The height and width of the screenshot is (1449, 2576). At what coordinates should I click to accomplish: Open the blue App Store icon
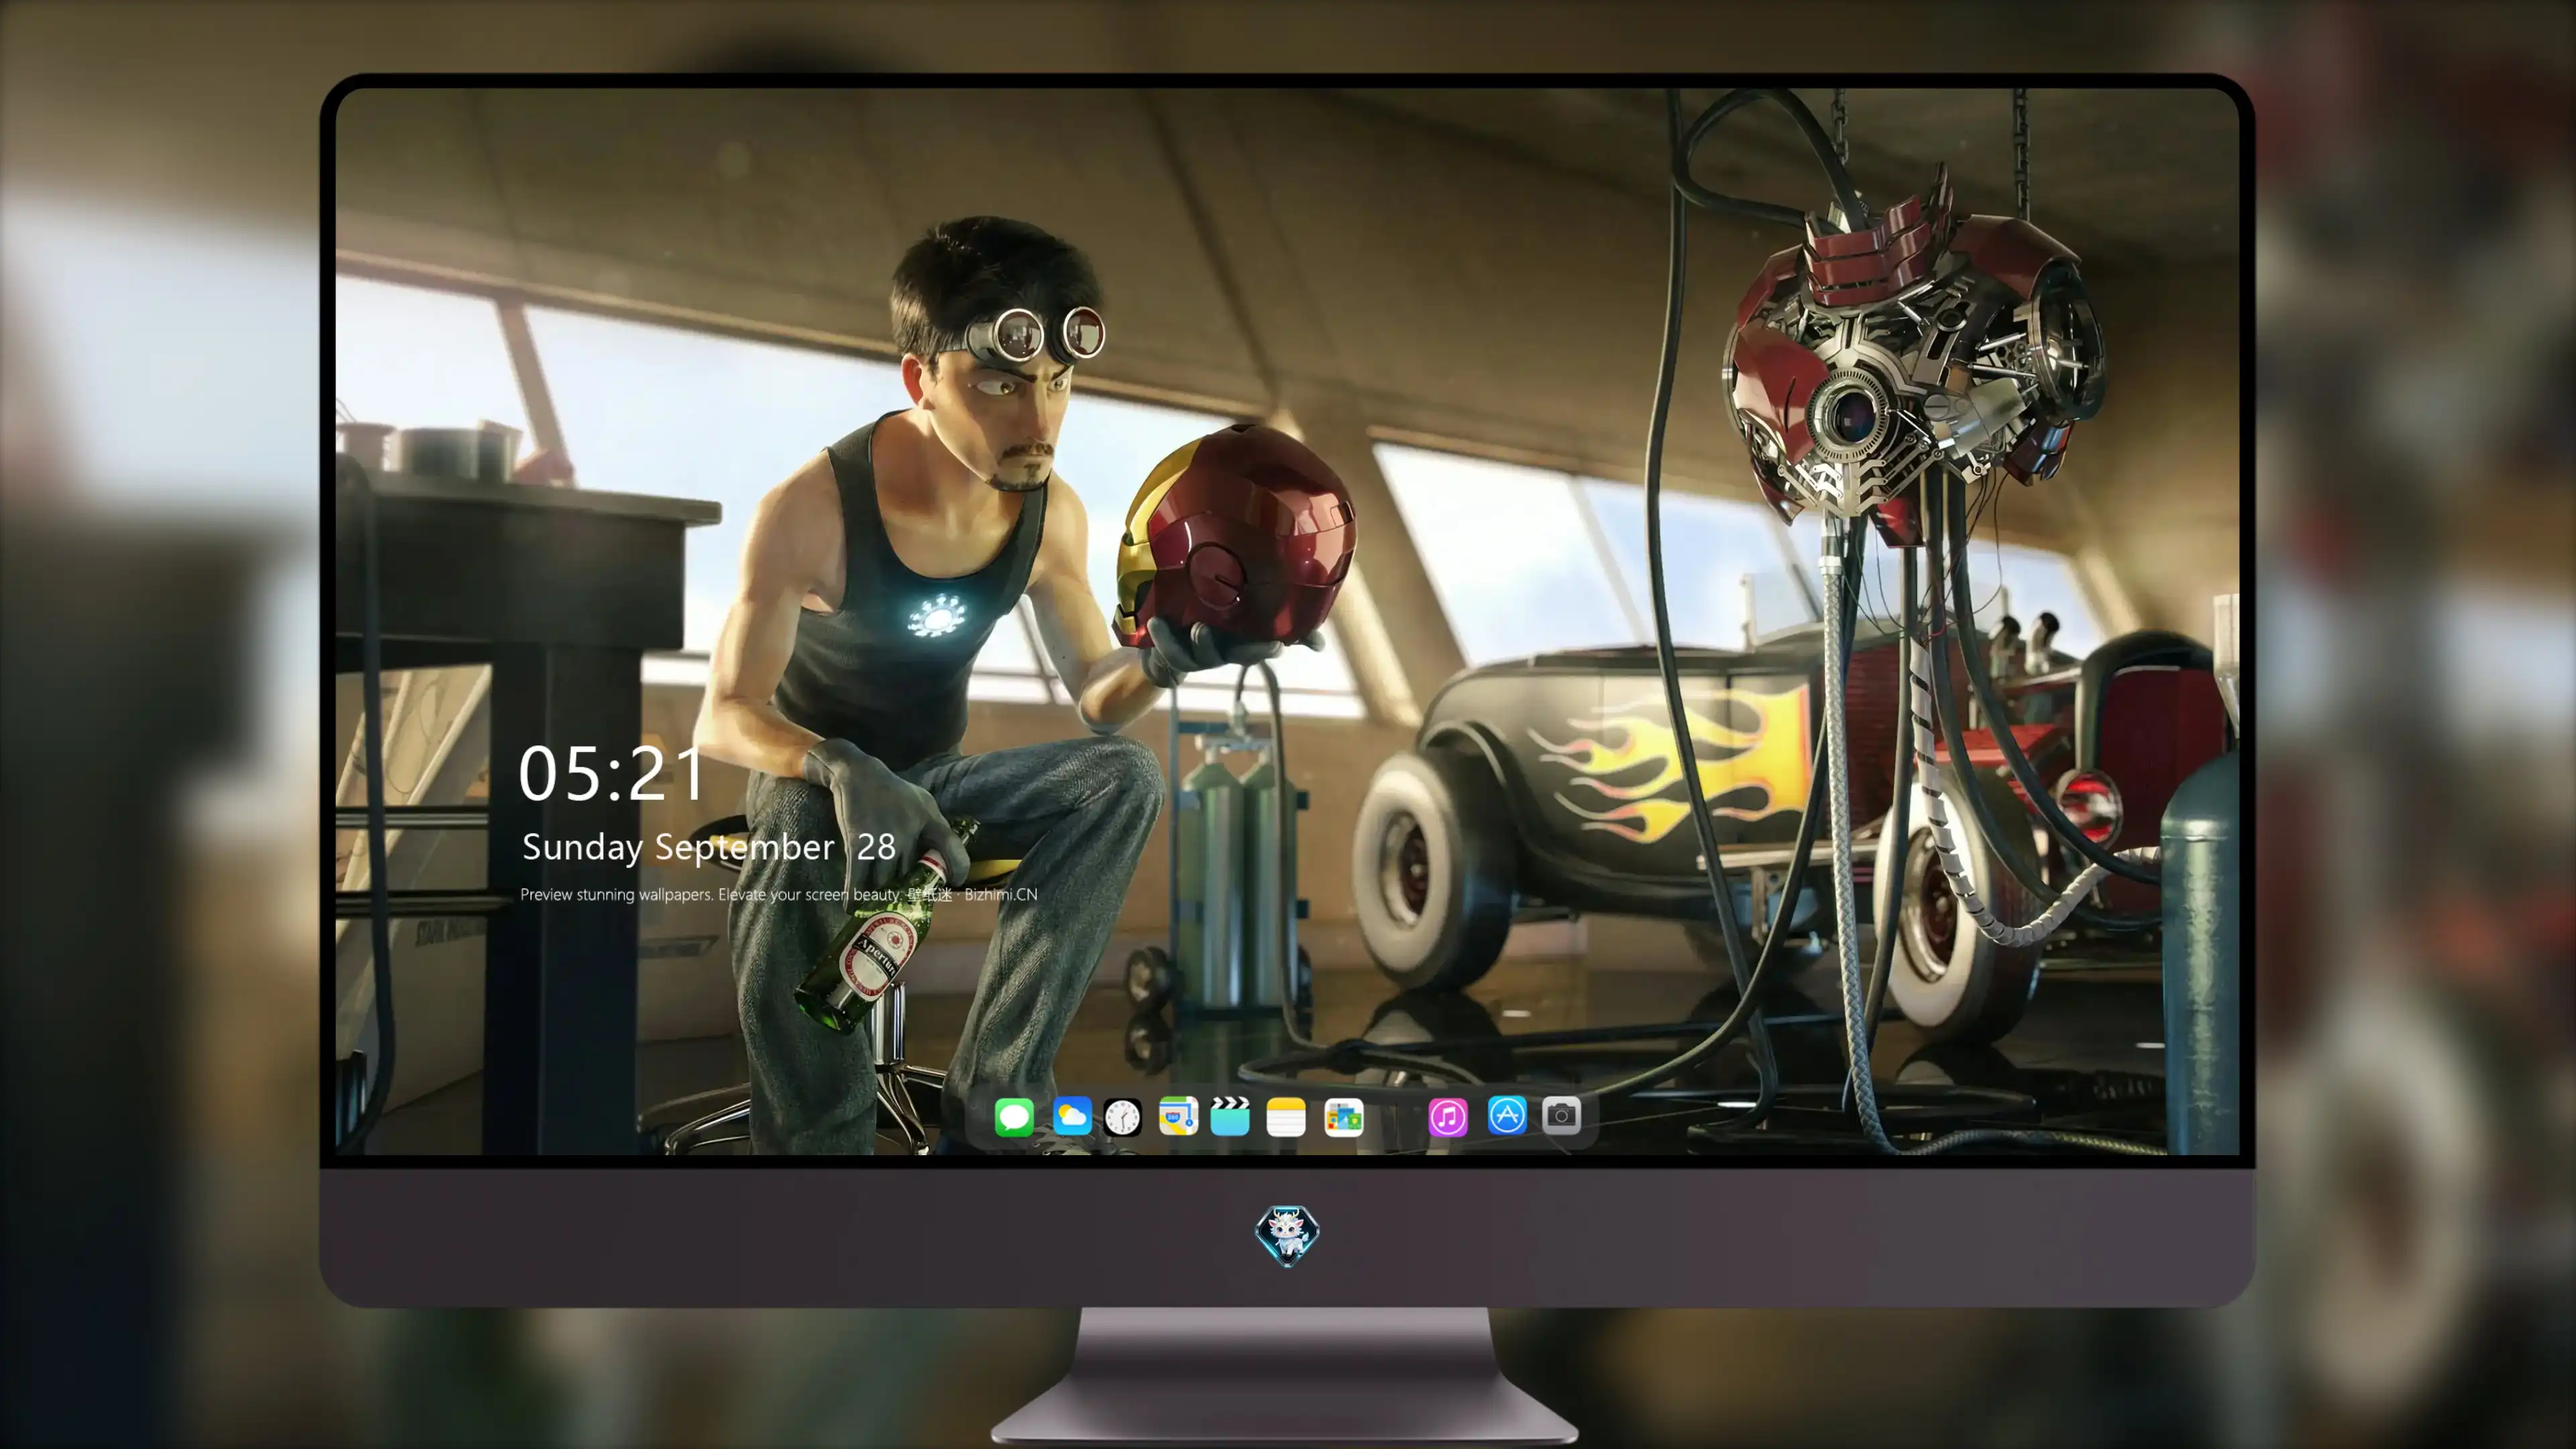coord(1507,1116)
